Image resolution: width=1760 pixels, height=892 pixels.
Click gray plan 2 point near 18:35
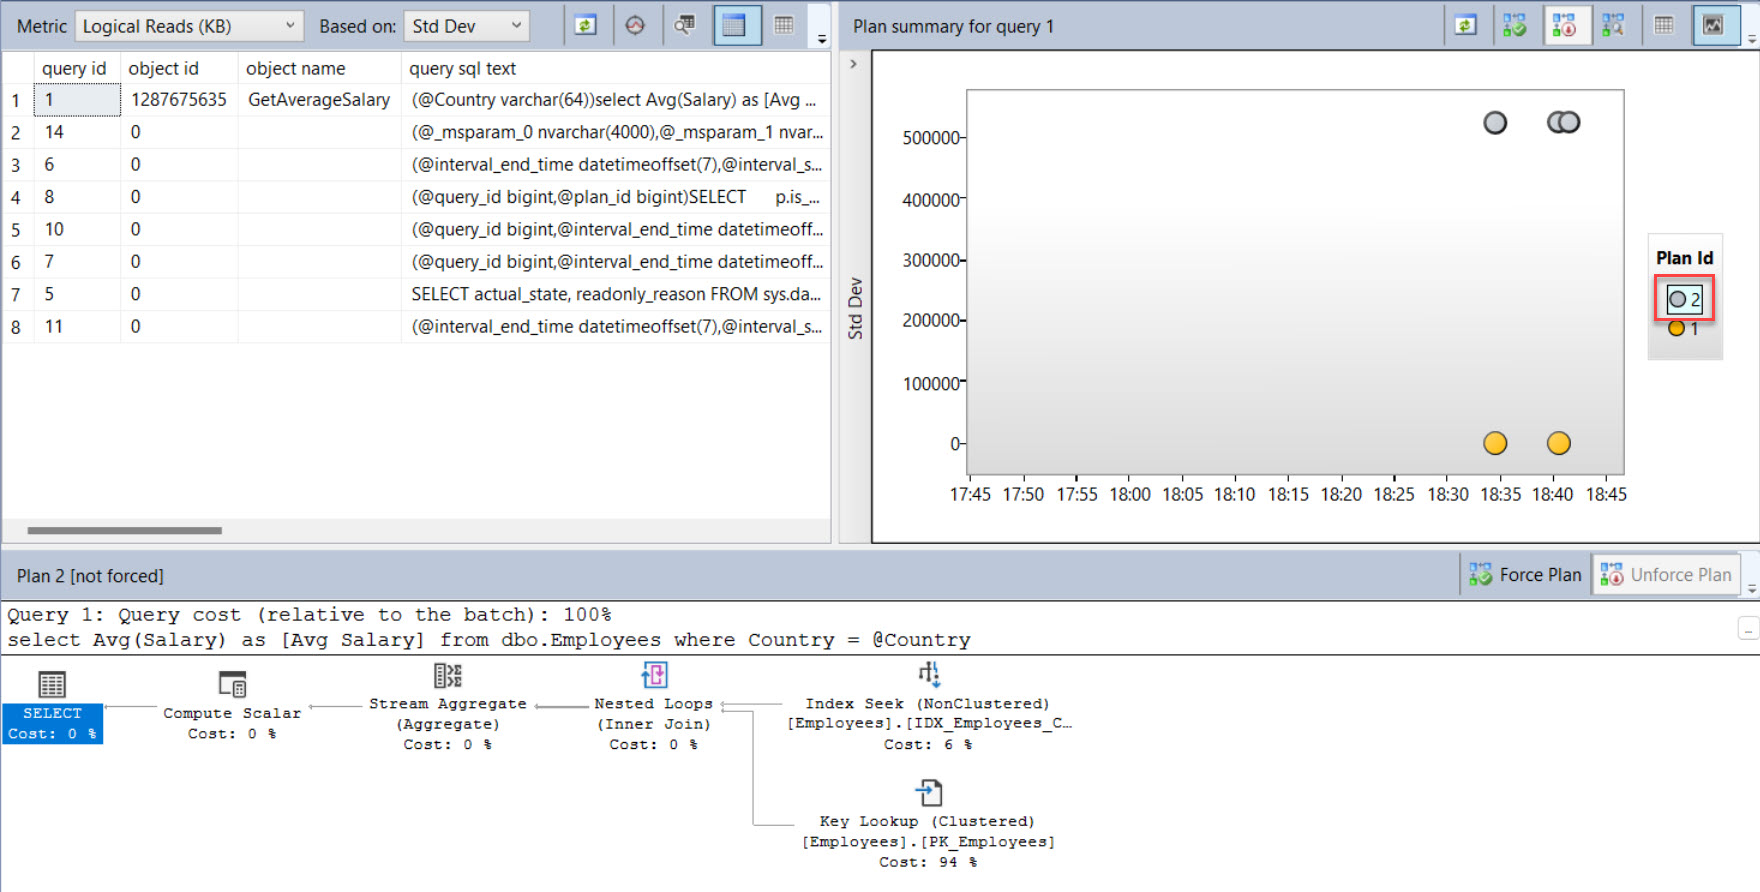click(1495, 123)
